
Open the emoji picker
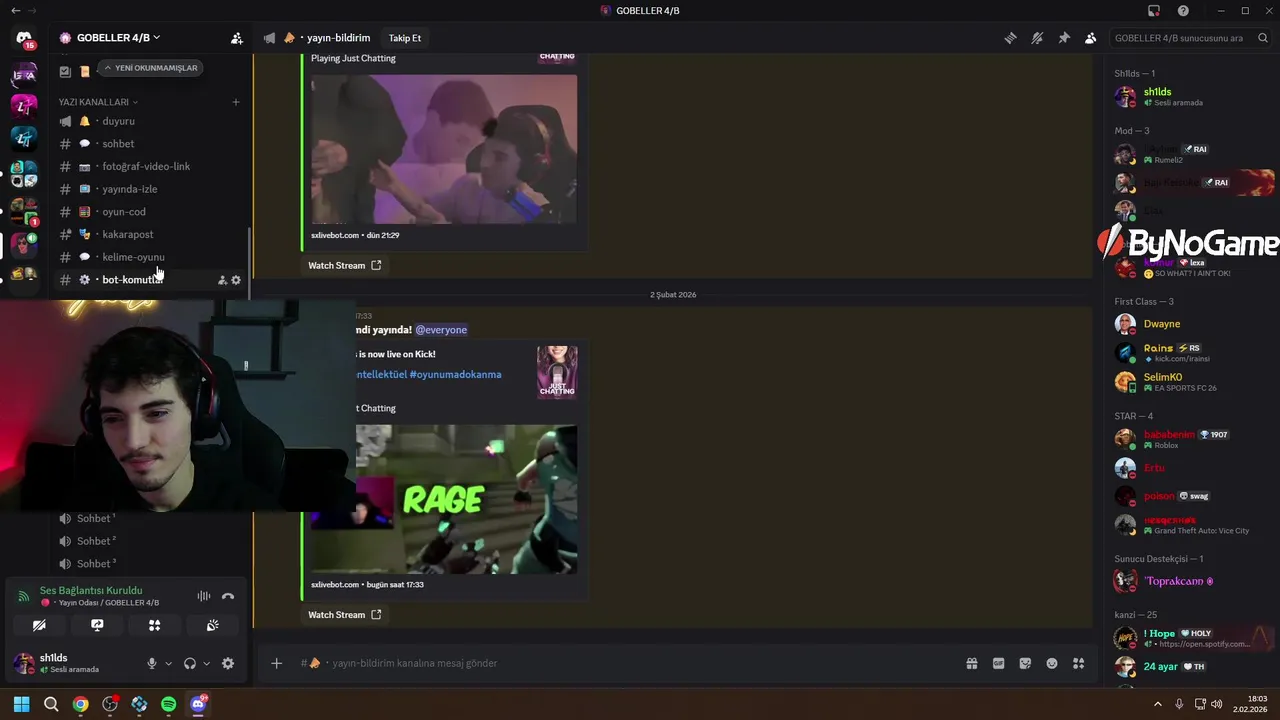coord(1052,663)
